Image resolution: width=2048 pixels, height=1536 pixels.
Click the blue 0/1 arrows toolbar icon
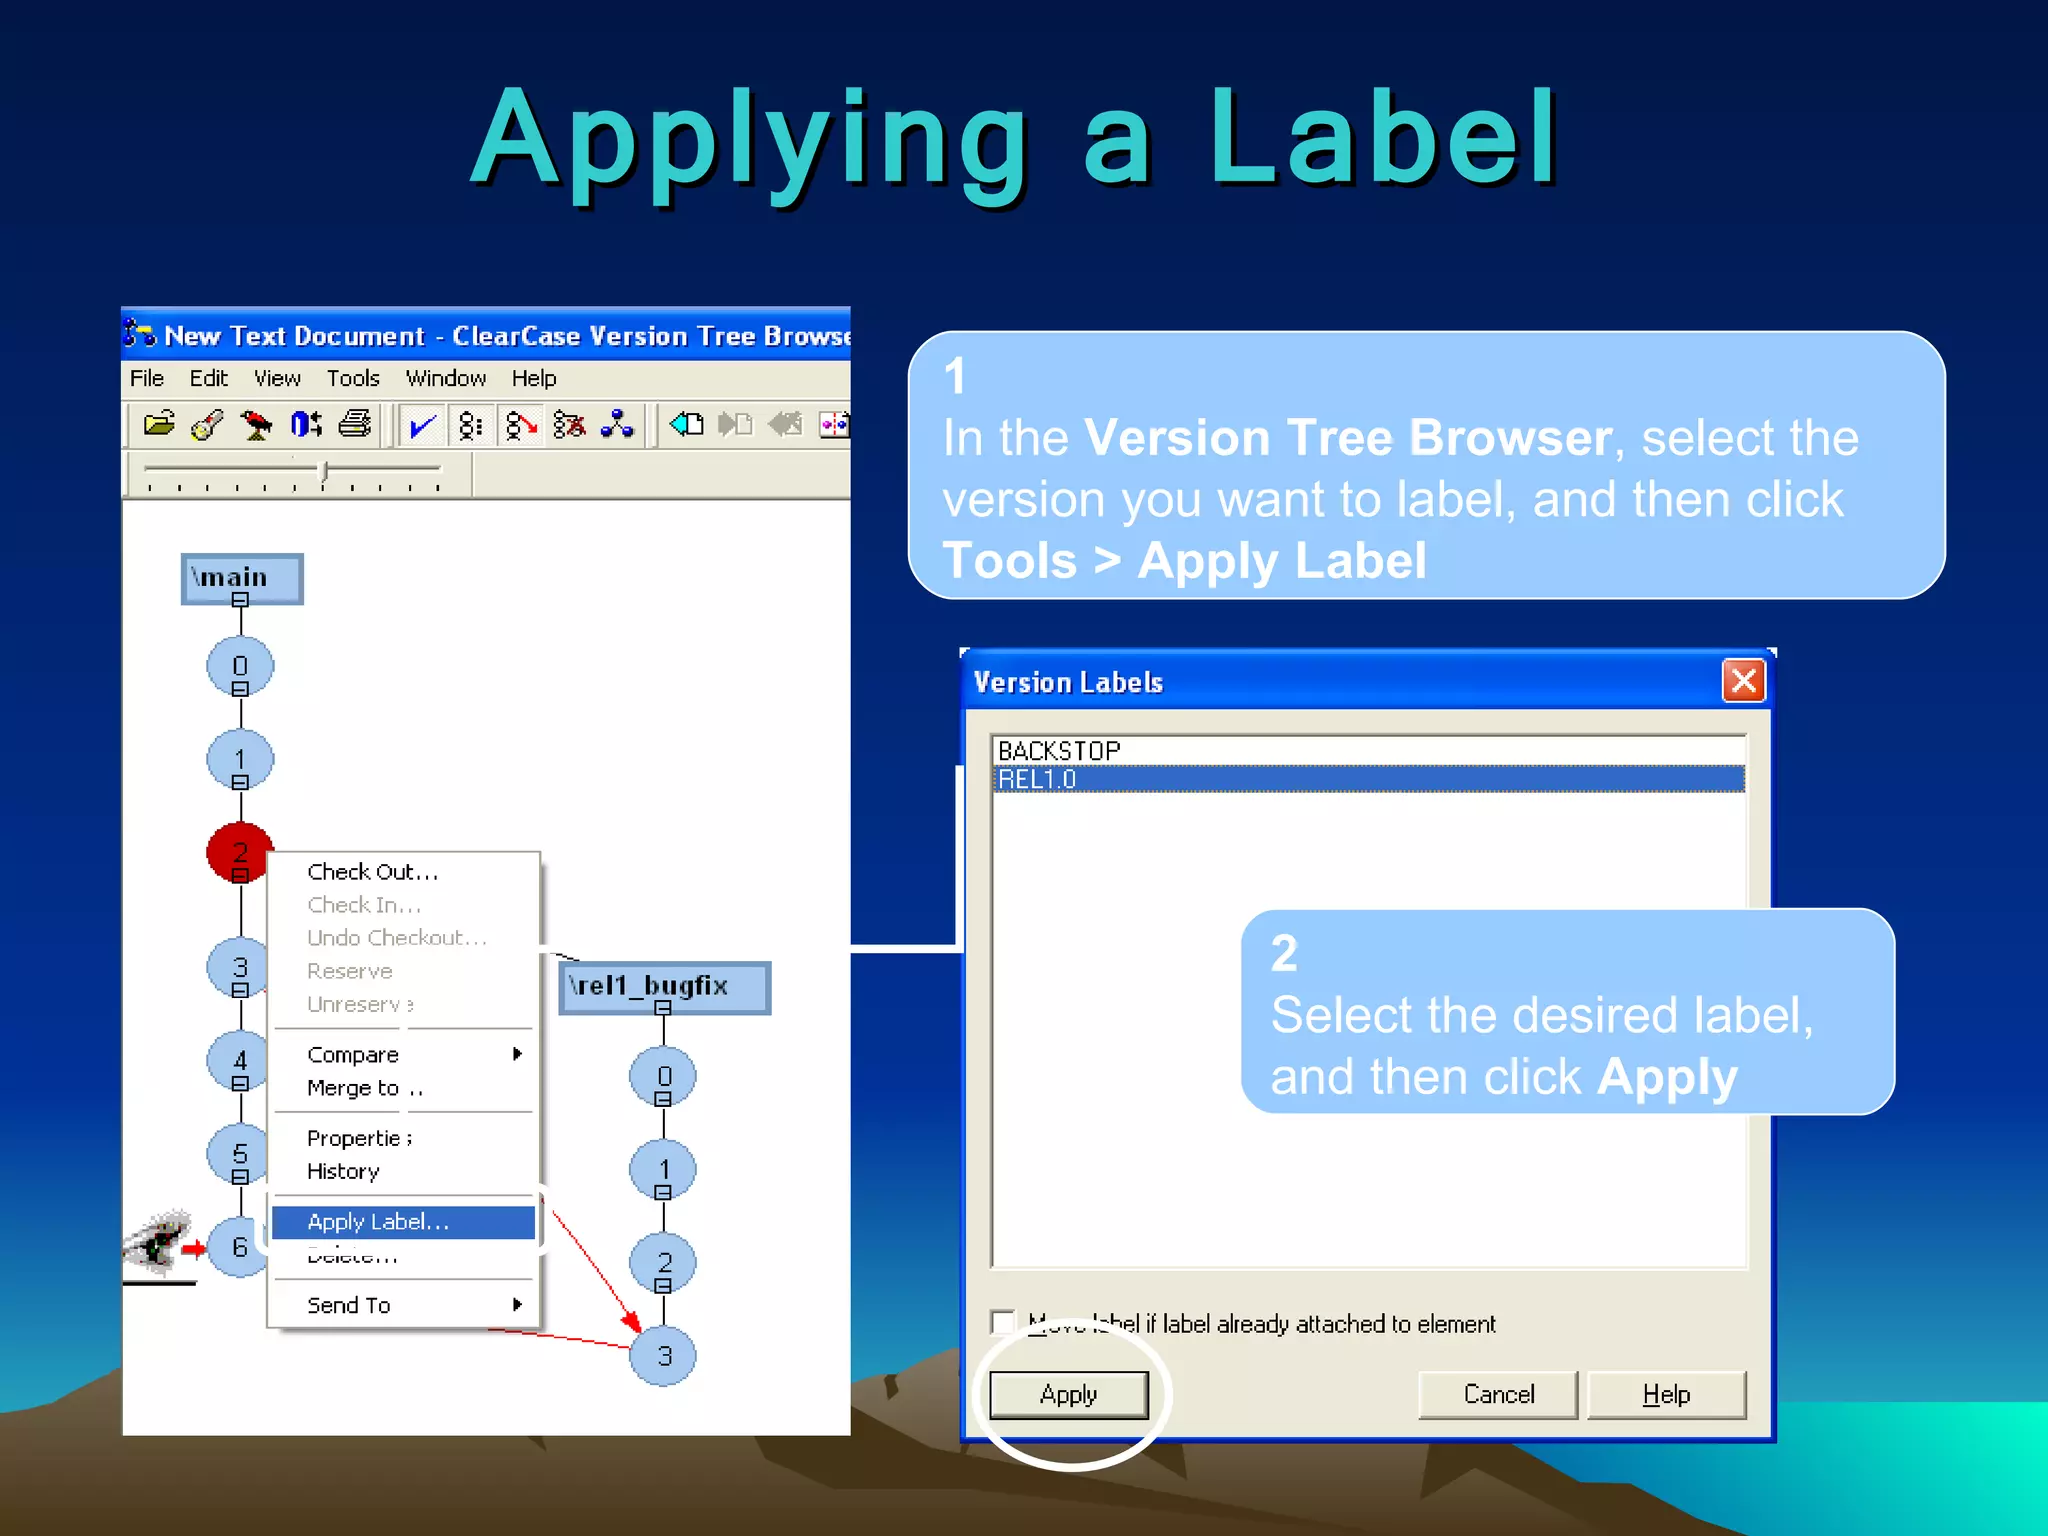click(x=305, y=425)
